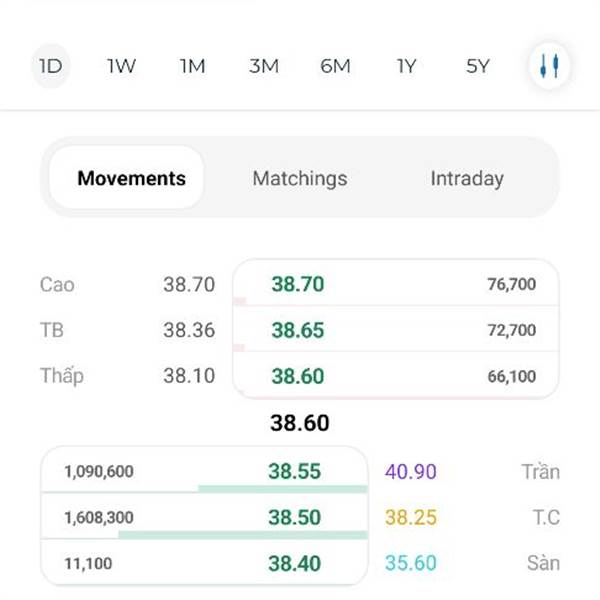Tap the 38.65 ask price row

point(396,329)
